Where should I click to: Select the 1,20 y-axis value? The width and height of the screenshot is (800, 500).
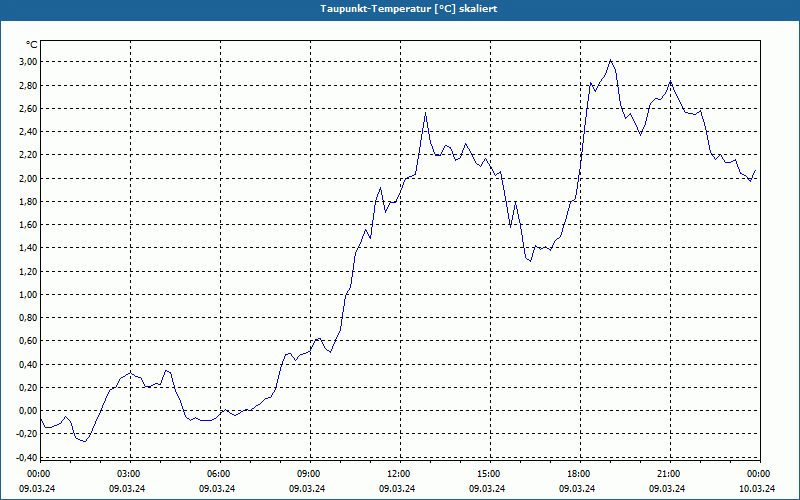[x=29, y=271]
